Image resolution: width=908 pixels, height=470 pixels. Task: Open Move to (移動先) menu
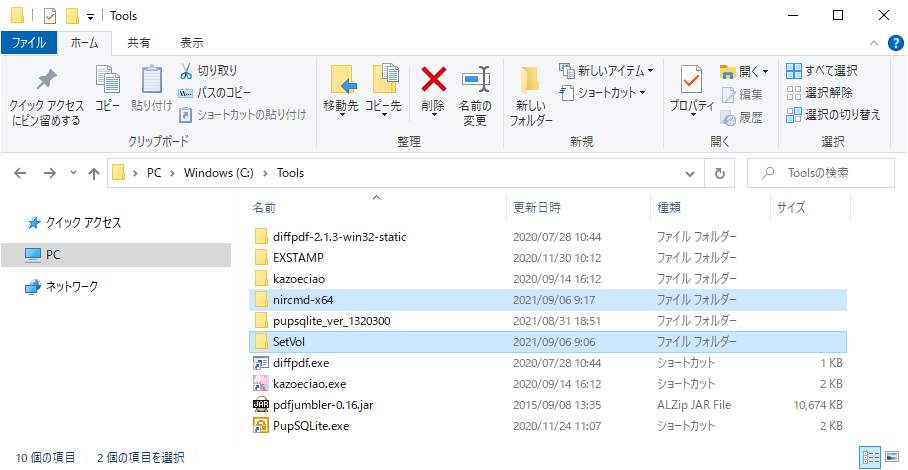tap(341, 91)
